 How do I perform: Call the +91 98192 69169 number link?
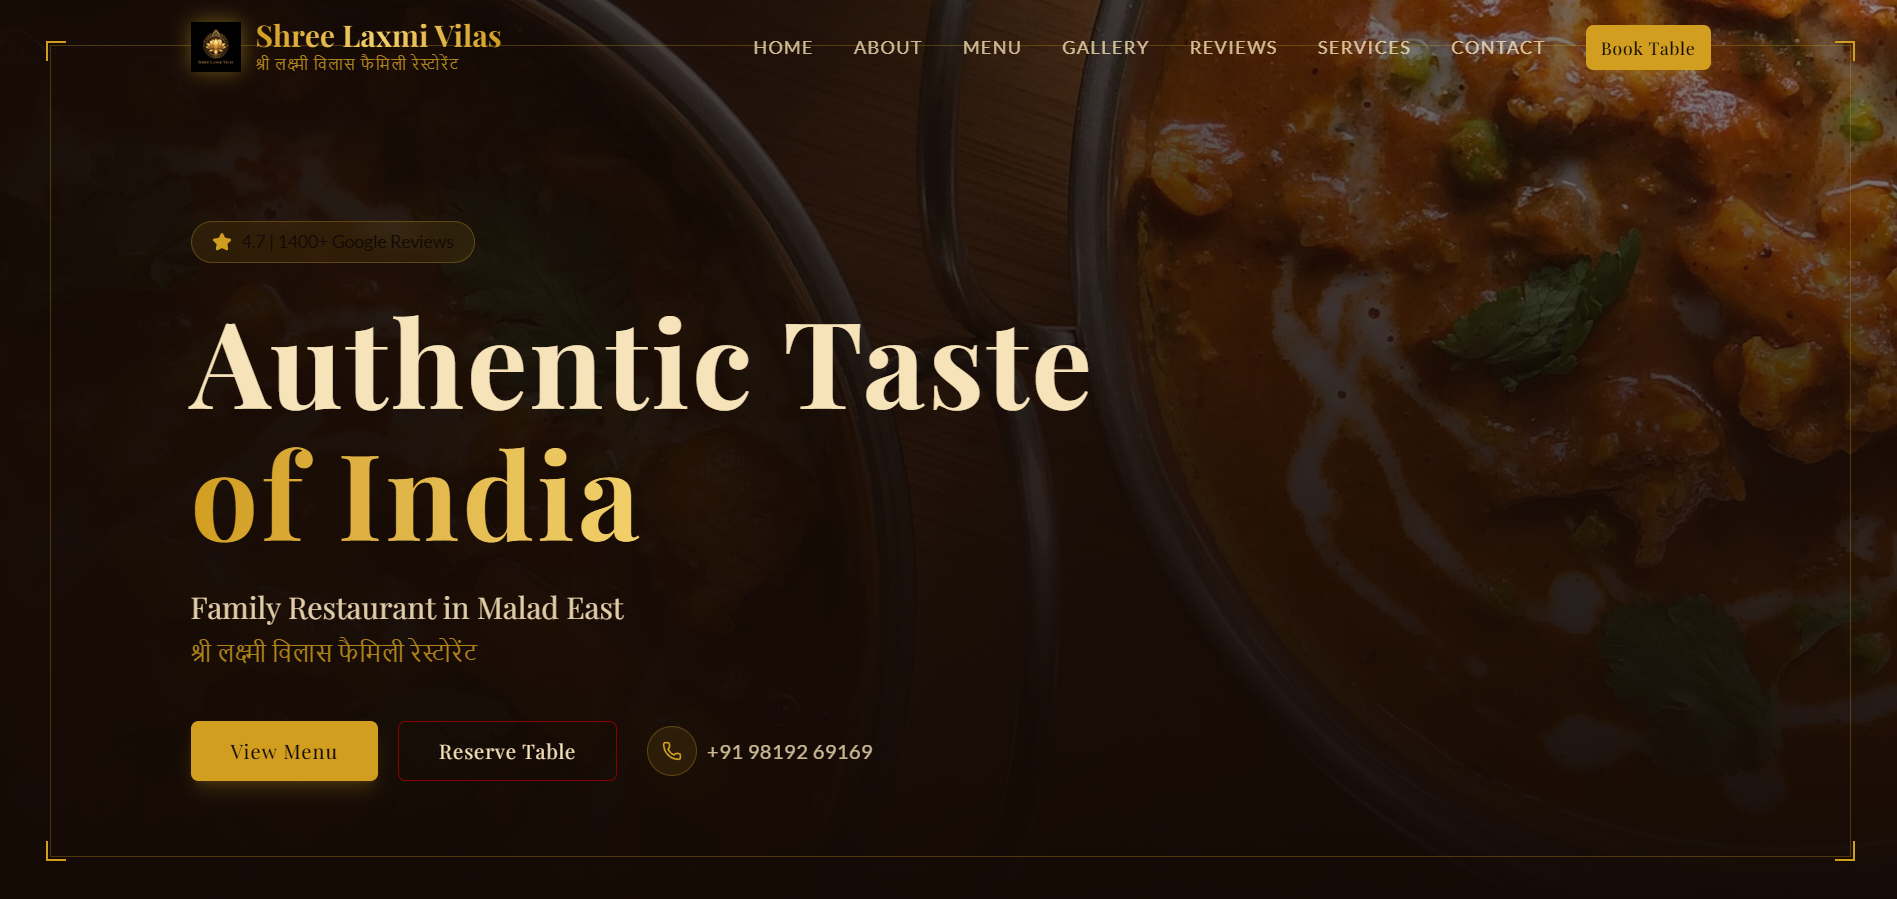[790, 752]
